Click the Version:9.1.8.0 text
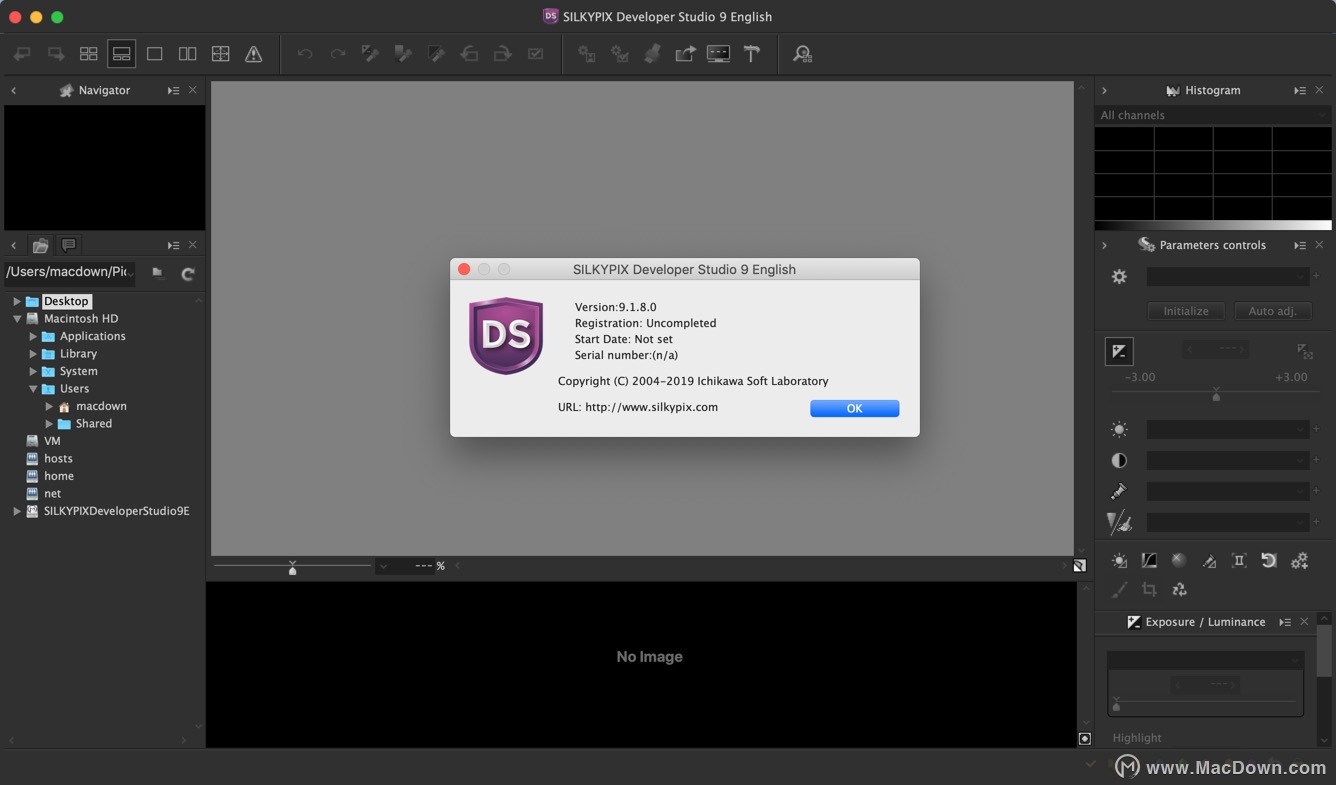1336x785 pixels. (615, 307)
